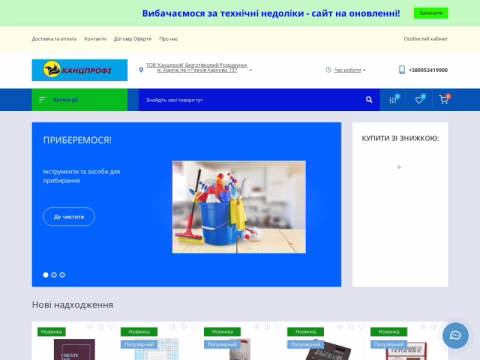The image size is (480, 360).
Task: Heart icon on third product card
Action: [x=278, y=327]
